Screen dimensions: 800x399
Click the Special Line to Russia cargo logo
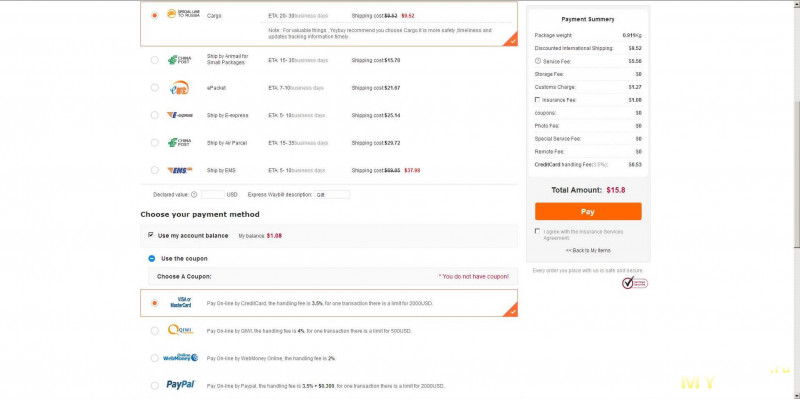183,14
